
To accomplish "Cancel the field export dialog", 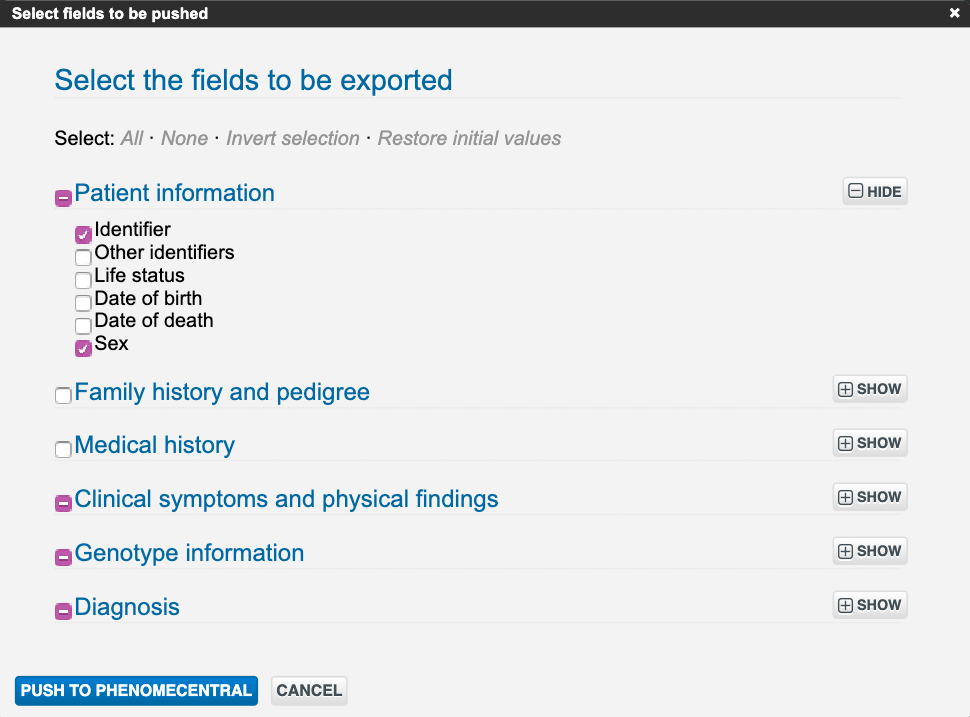I will [309, 691].
